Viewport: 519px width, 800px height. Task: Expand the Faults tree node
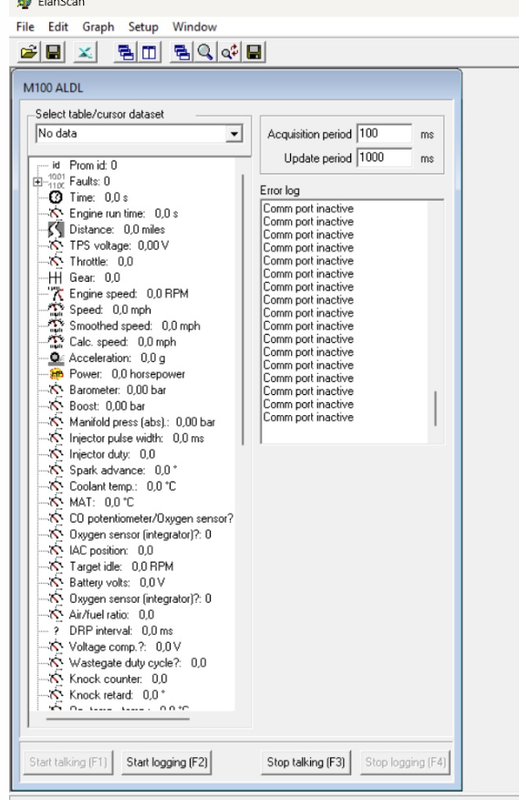point(37,182)
